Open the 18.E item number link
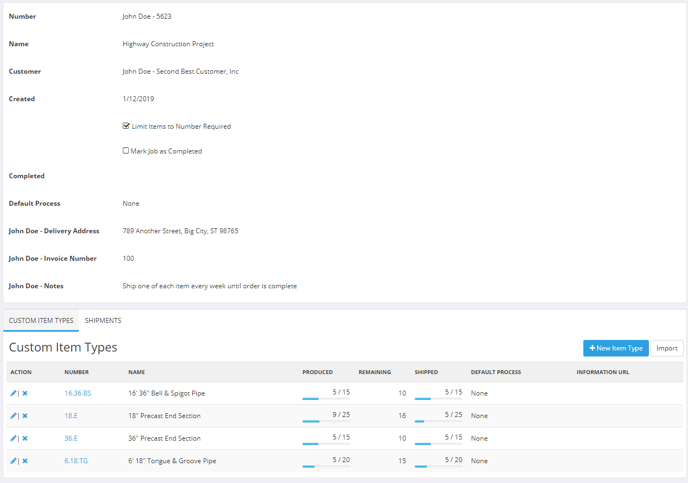Image resolution: width=688 pixels, height=483 pixels. 71,416
